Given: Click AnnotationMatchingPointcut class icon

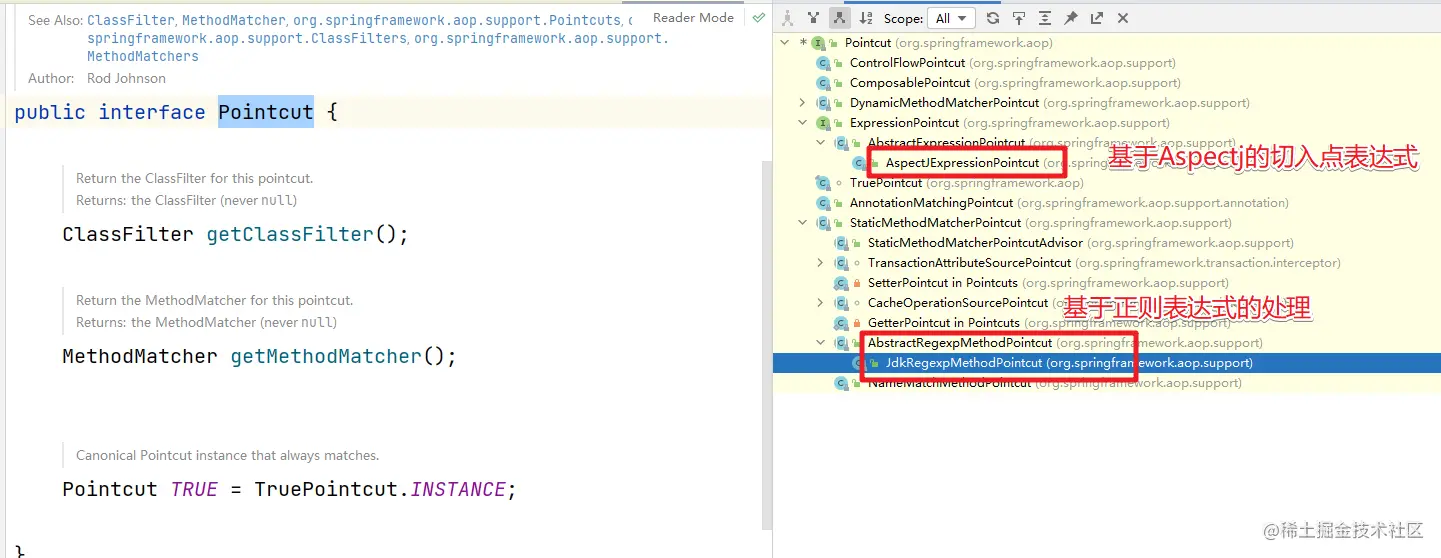Looking at the screenshot, I should point(824,203).
